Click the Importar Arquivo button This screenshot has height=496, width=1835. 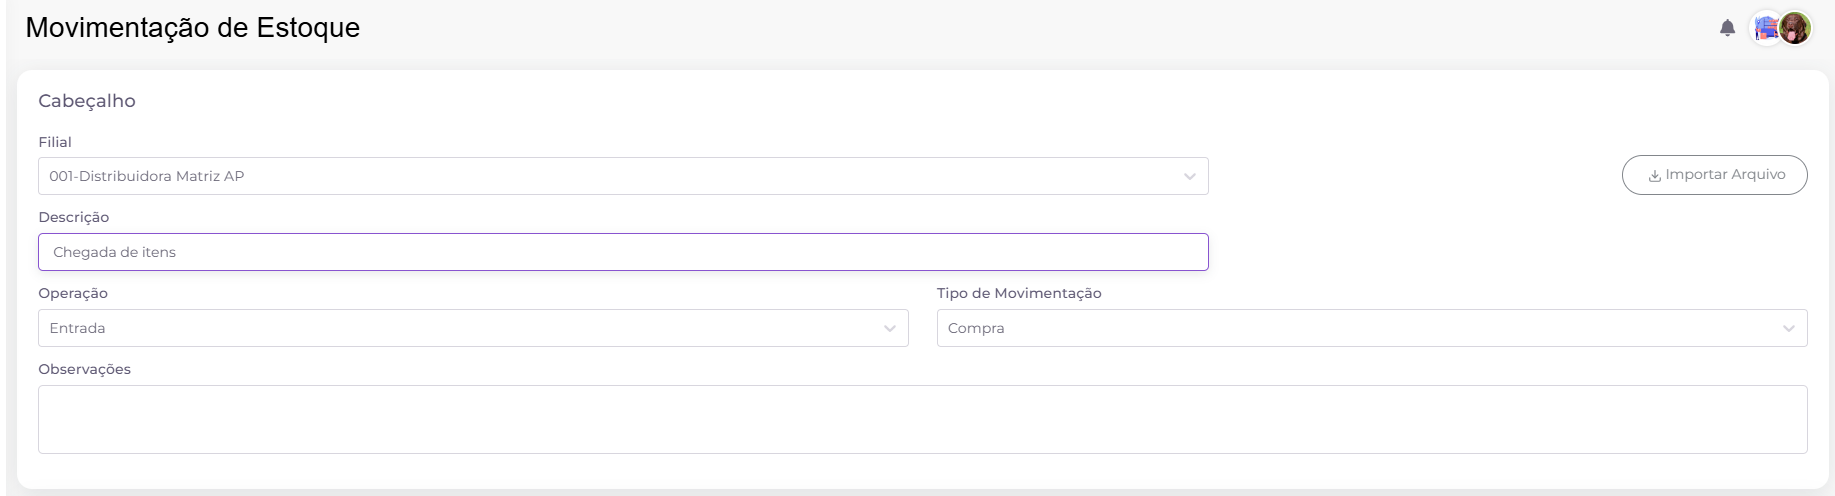pyautogui.click(x=1714, y=175)
